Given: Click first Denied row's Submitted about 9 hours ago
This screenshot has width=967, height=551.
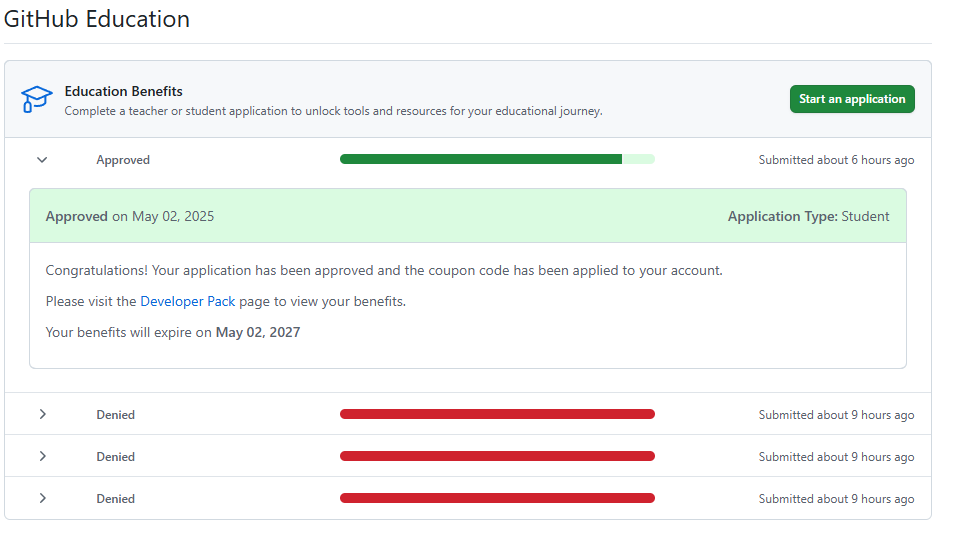Looking at the screenshot, I should [x=836, y=415].
